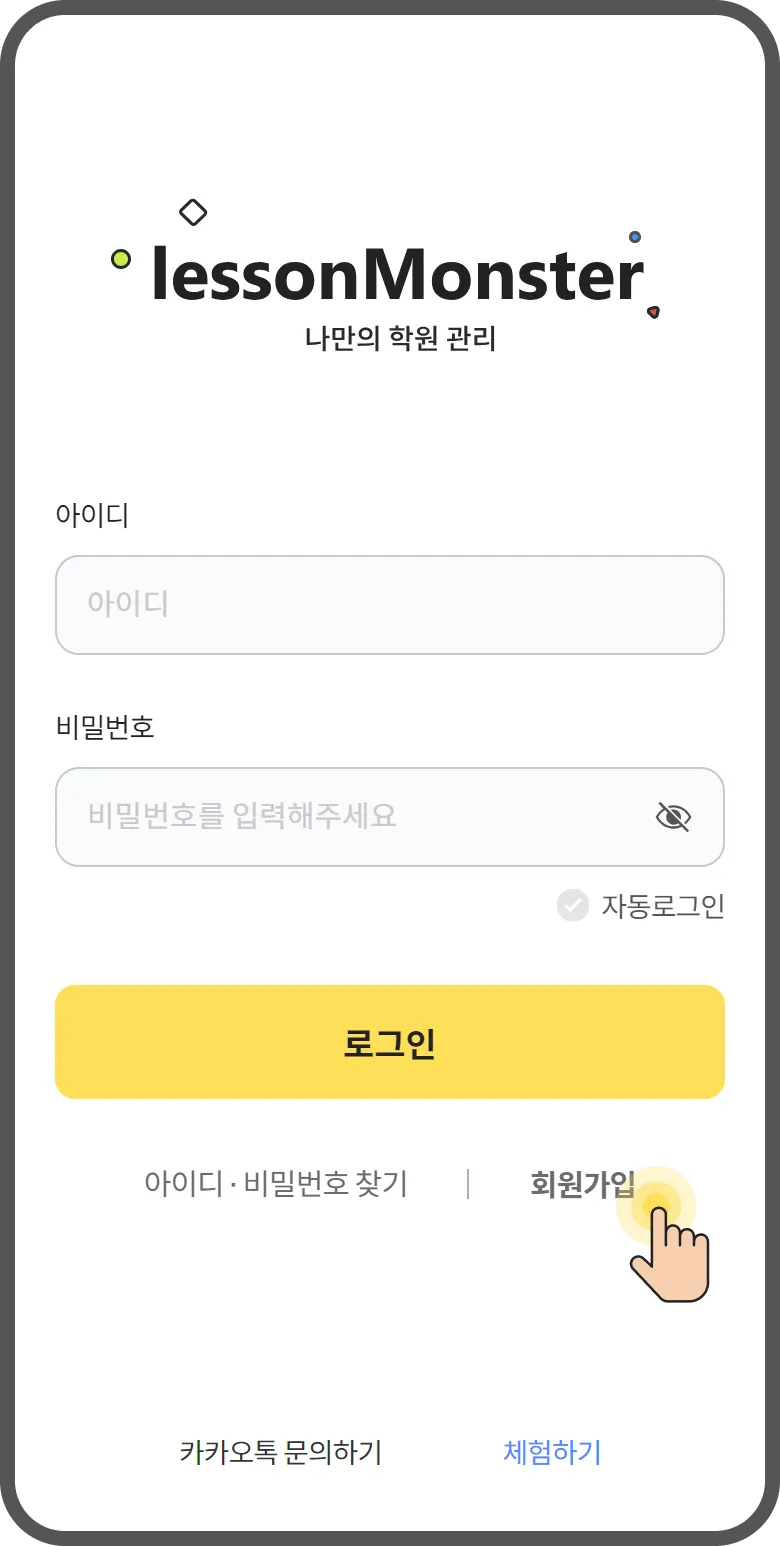Click the green dot beside the logo

coord(121,260)
